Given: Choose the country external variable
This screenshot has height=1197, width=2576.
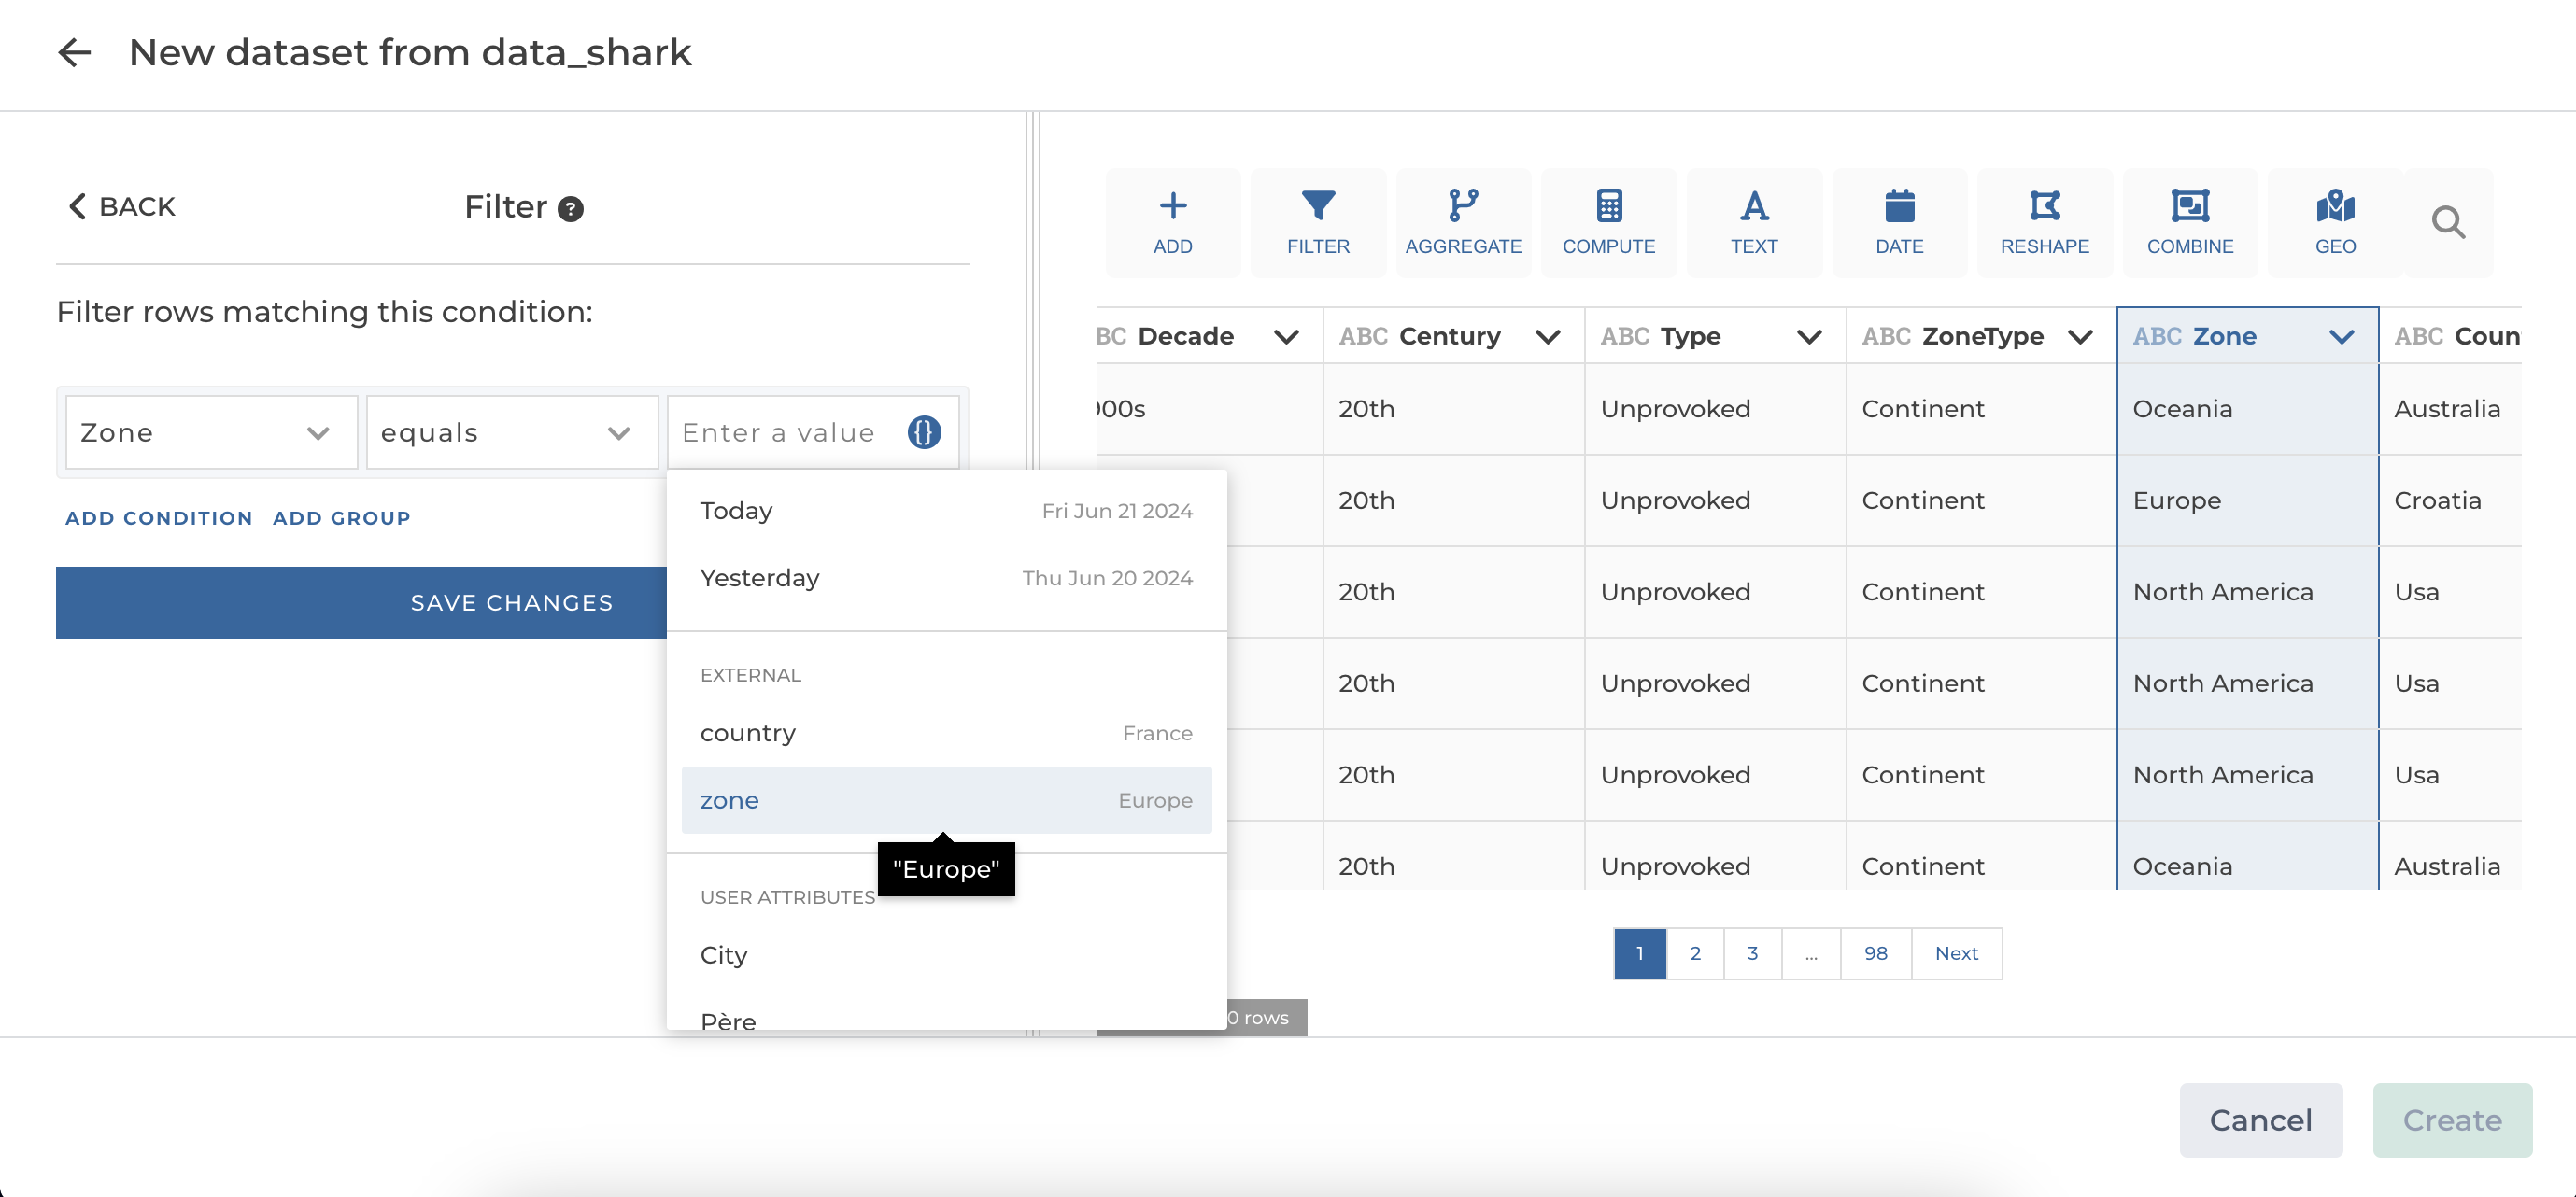Looking at the screenshot, I should click(945, 733).
